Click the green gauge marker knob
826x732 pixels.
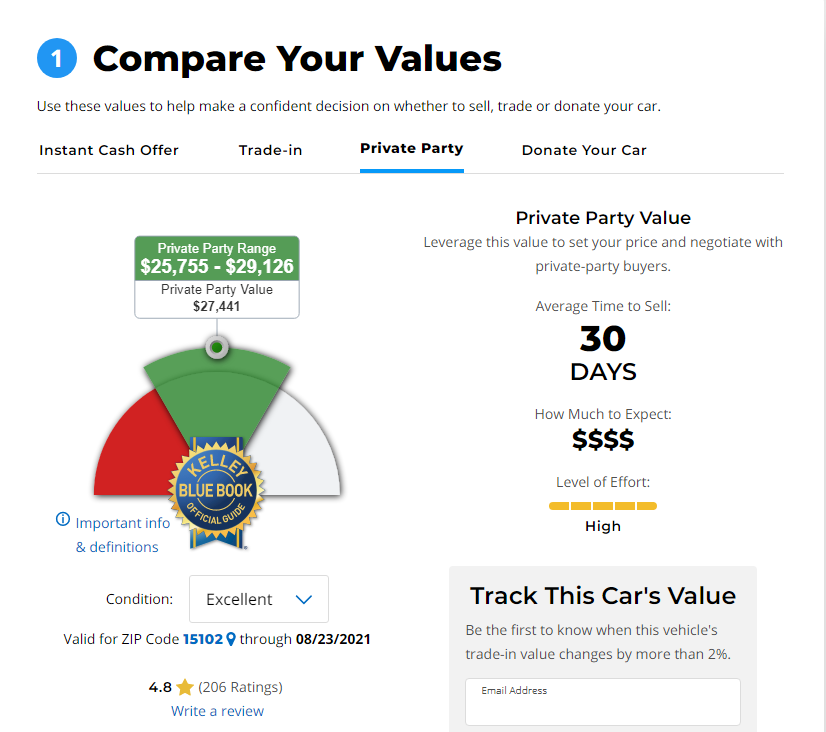(216, 347)
